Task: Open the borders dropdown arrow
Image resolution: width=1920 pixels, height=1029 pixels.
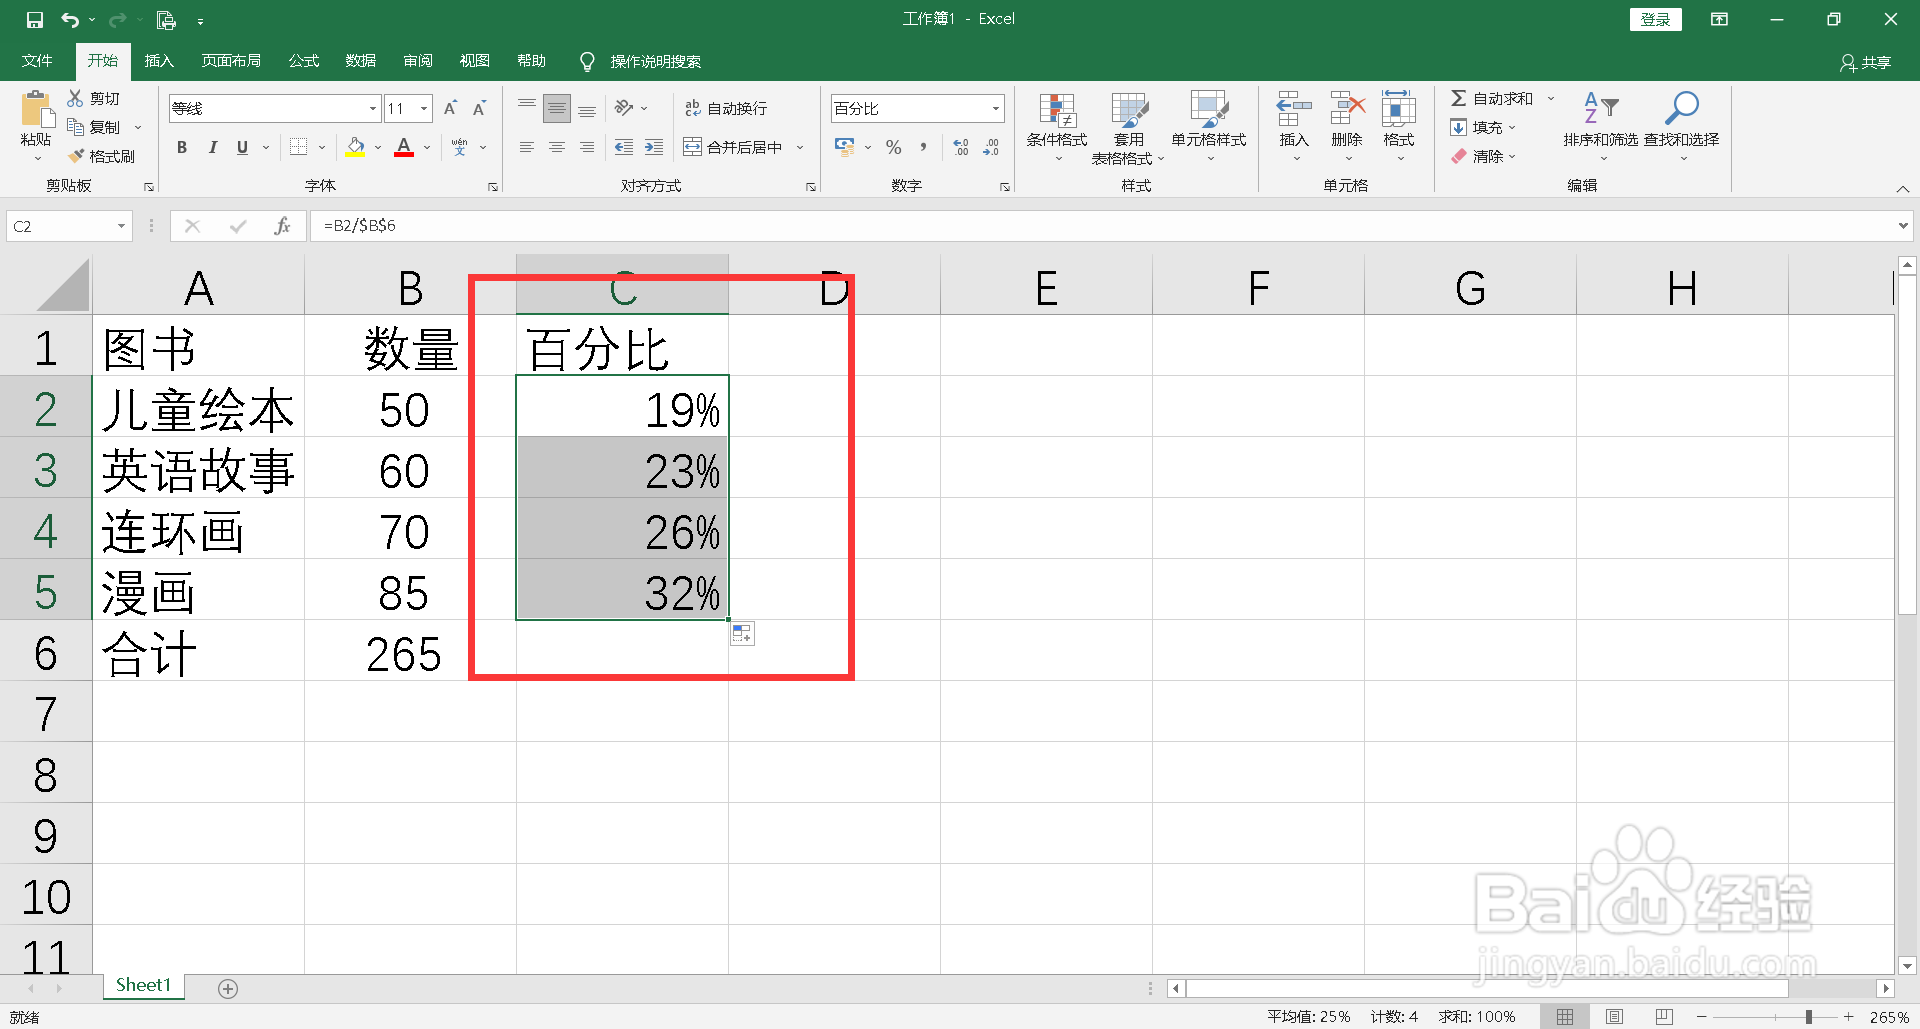Action: coord(322,148)
